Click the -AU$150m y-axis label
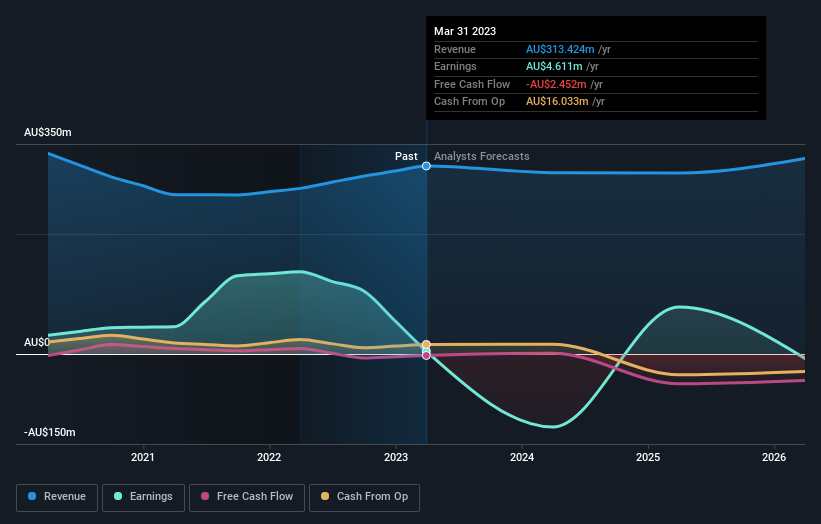Viewport: 821px width, 524px height. pos(50,432)
